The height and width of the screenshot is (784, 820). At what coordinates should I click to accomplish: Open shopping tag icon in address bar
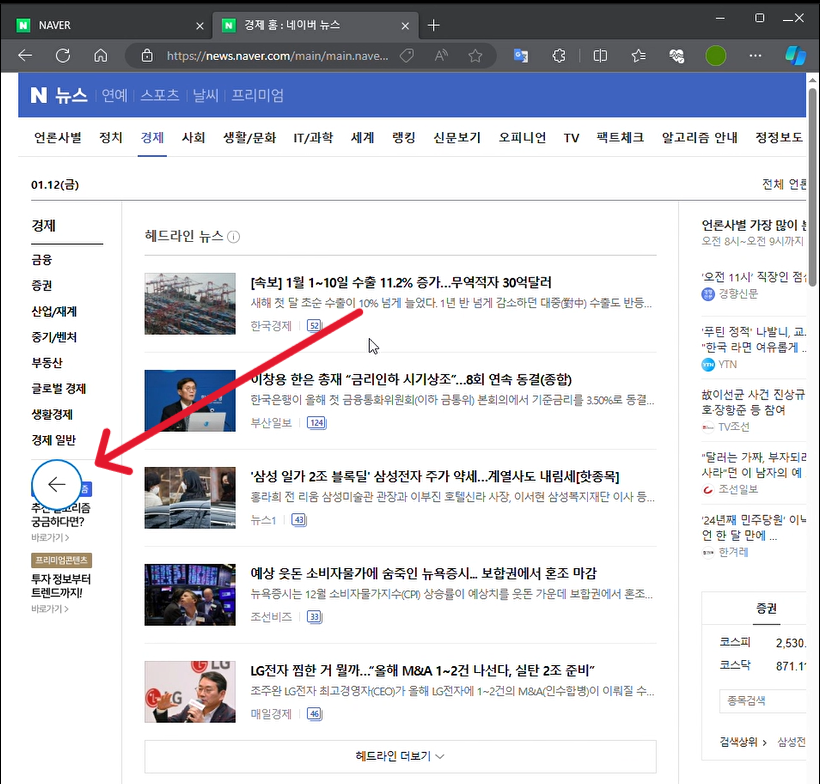[x=407, y=55]
